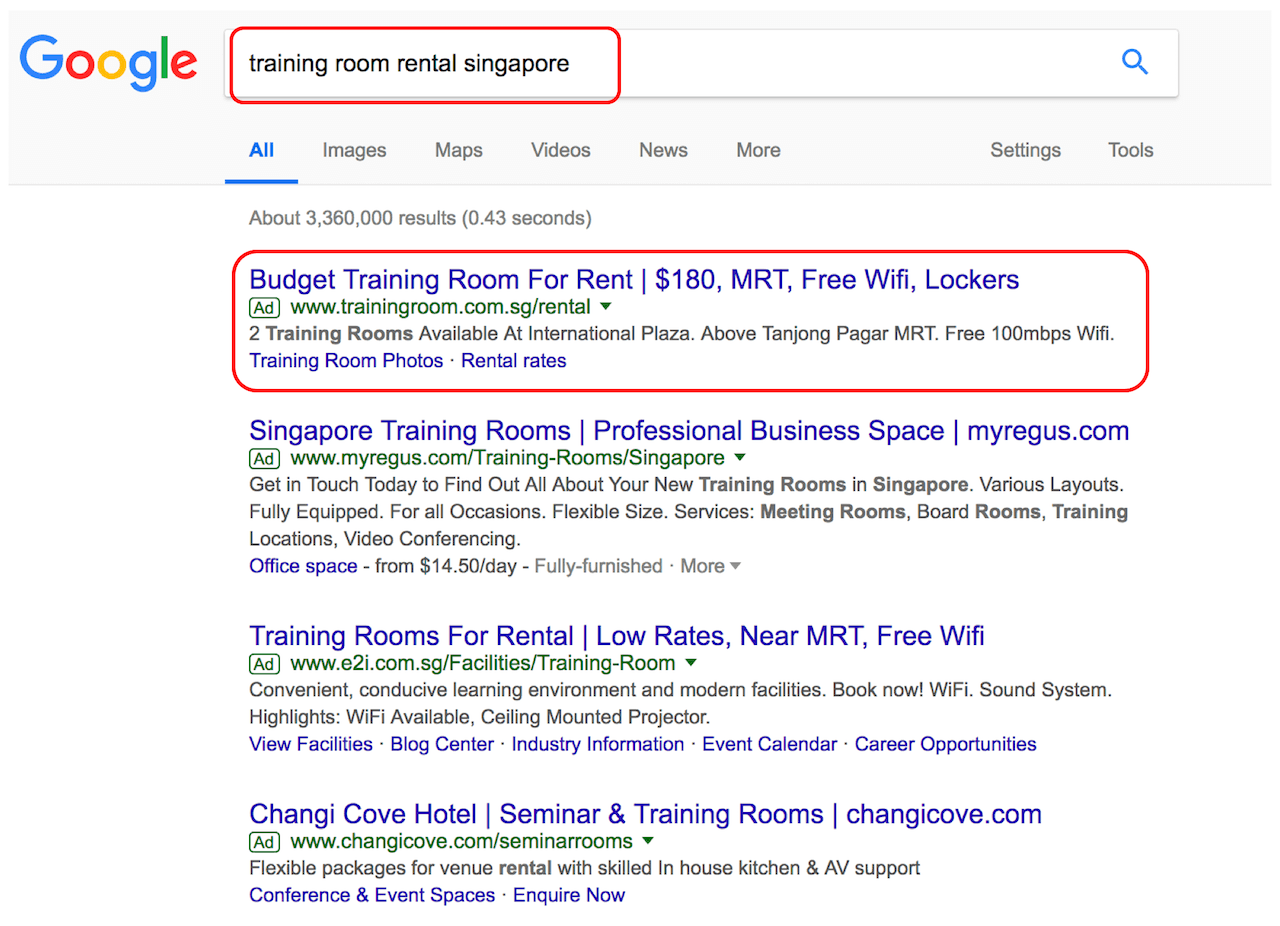
Task: Expand the arrow beside the myregus.com URL
Action: [740, 458]
